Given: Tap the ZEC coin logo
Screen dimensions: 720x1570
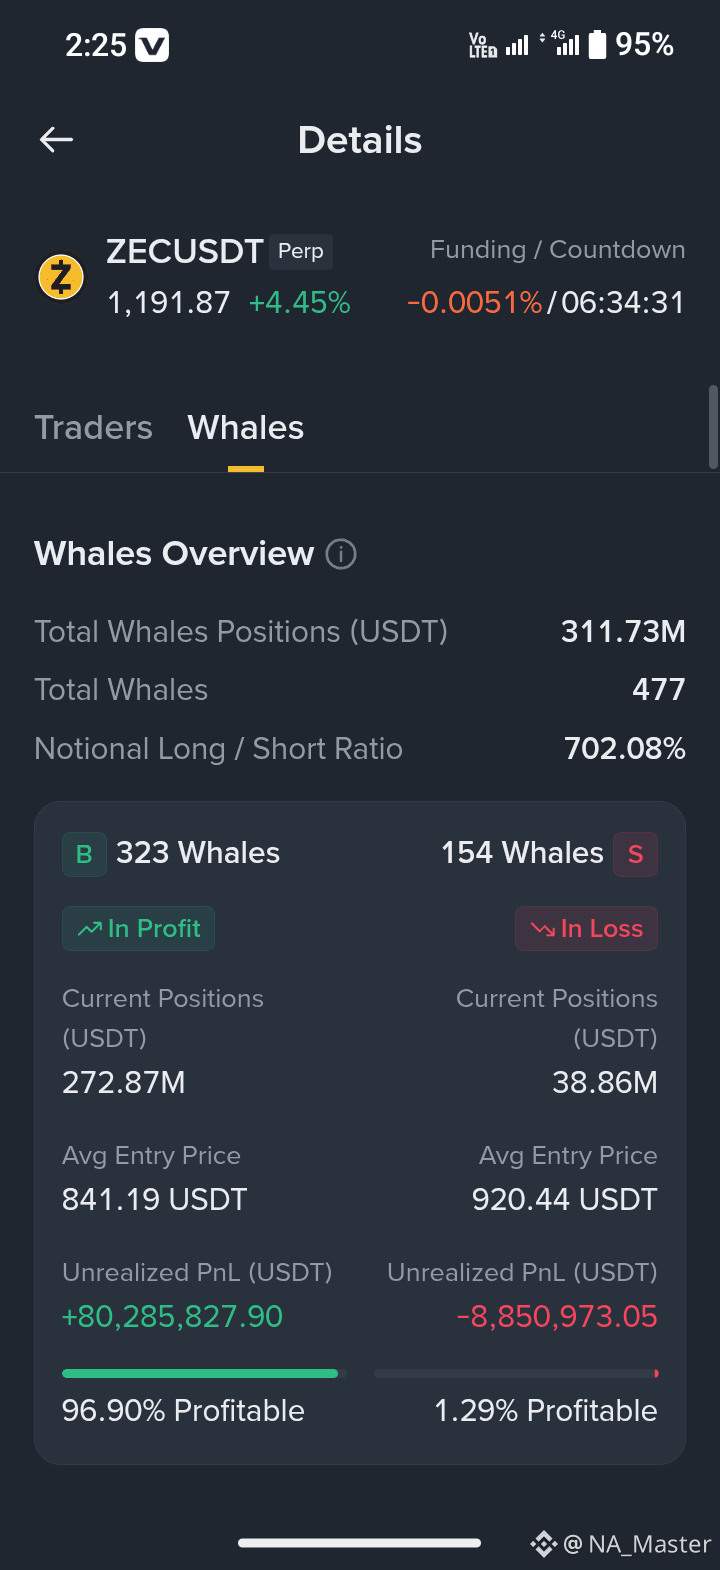Looking at the screenshot, I should (x=61, y=276).
